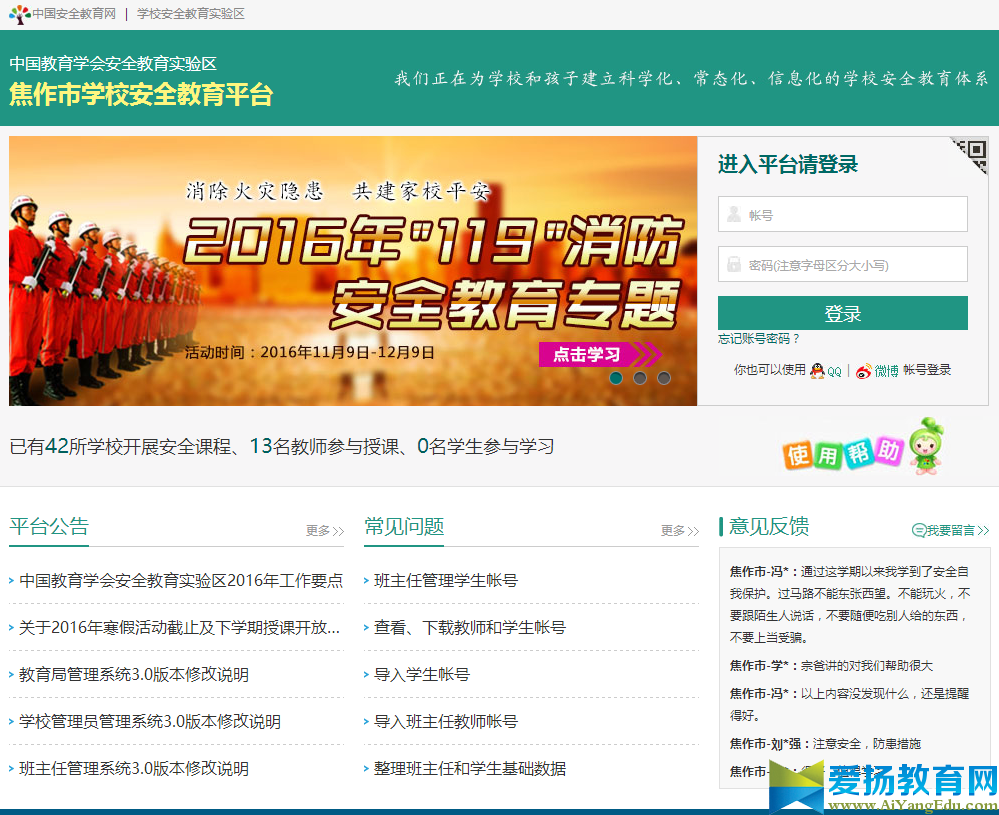This screenshot has width=999, height=815.
Task: Open 忘记账号密码？ link
Action: click(x=758, y=339)
